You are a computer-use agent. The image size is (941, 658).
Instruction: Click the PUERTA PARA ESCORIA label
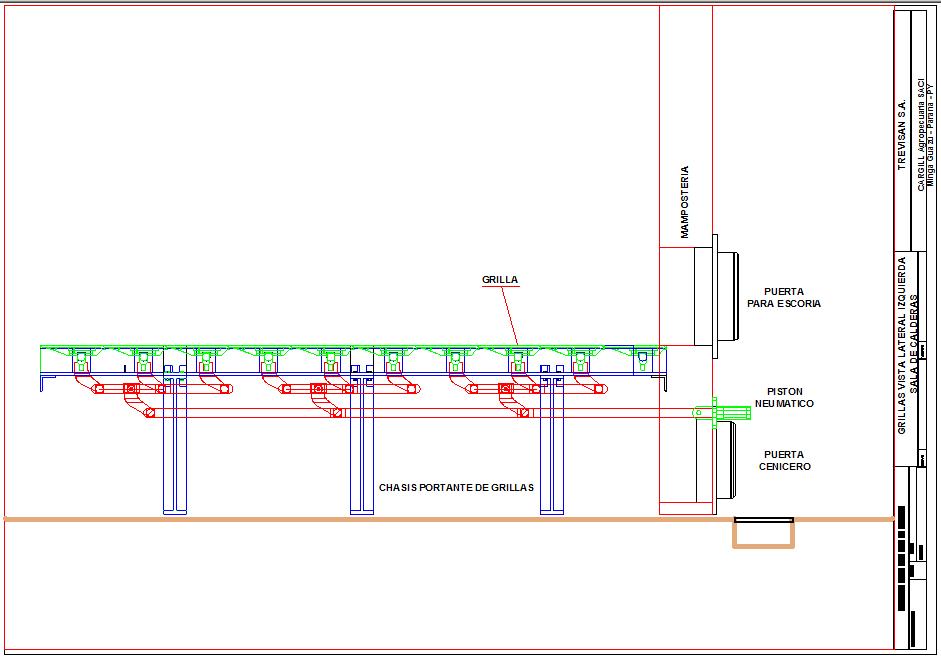(x=784, y=298)
